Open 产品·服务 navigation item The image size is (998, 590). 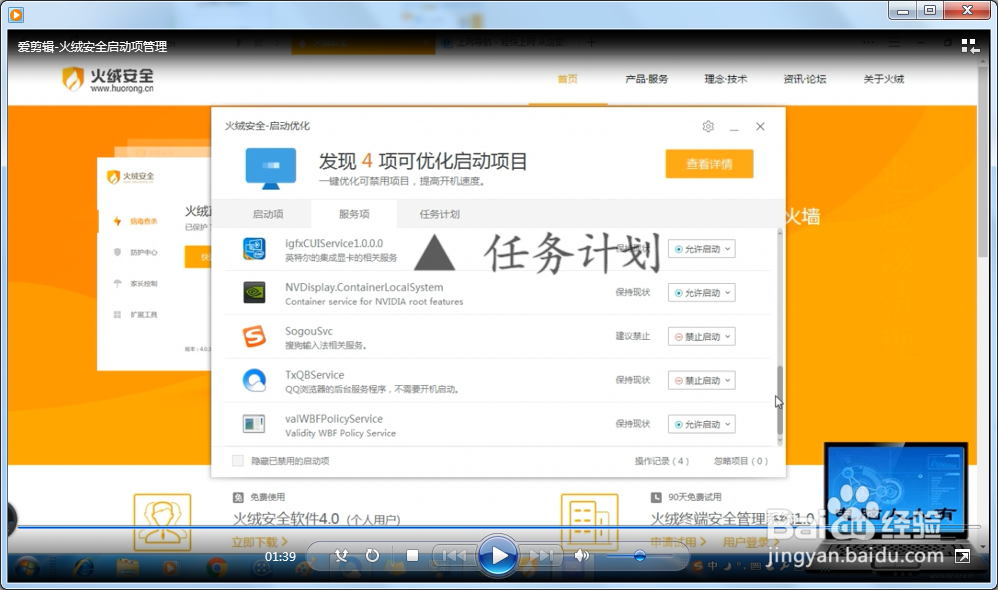pos(647,79)
